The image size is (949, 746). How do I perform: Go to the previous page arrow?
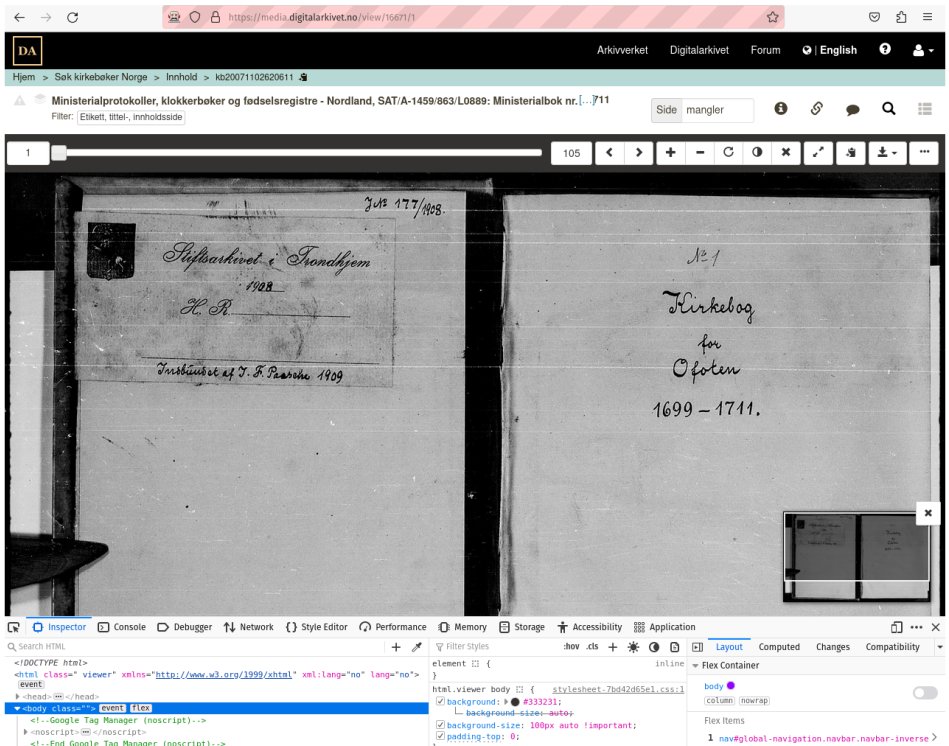pyautogui.click(x=609, y=152)
